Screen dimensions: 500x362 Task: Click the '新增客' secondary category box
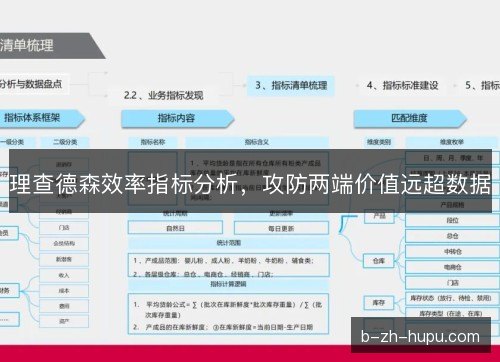(64, 259)
